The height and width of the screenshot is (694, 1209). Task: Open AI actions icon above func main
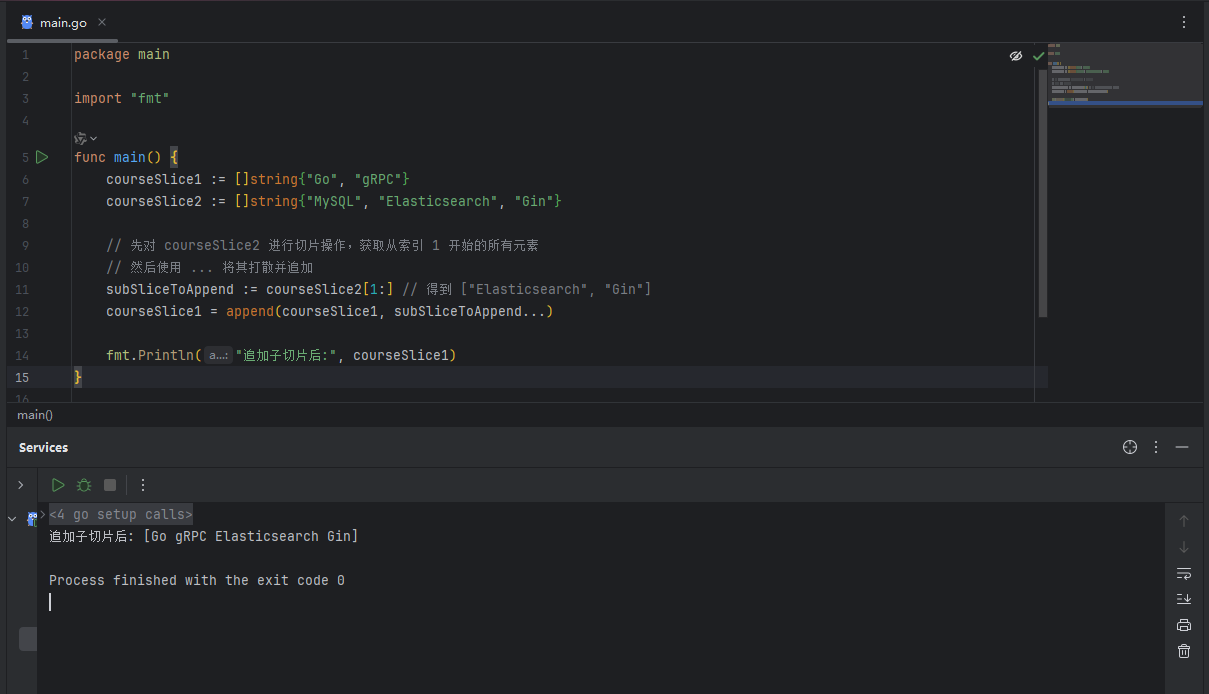pos(85,138)
